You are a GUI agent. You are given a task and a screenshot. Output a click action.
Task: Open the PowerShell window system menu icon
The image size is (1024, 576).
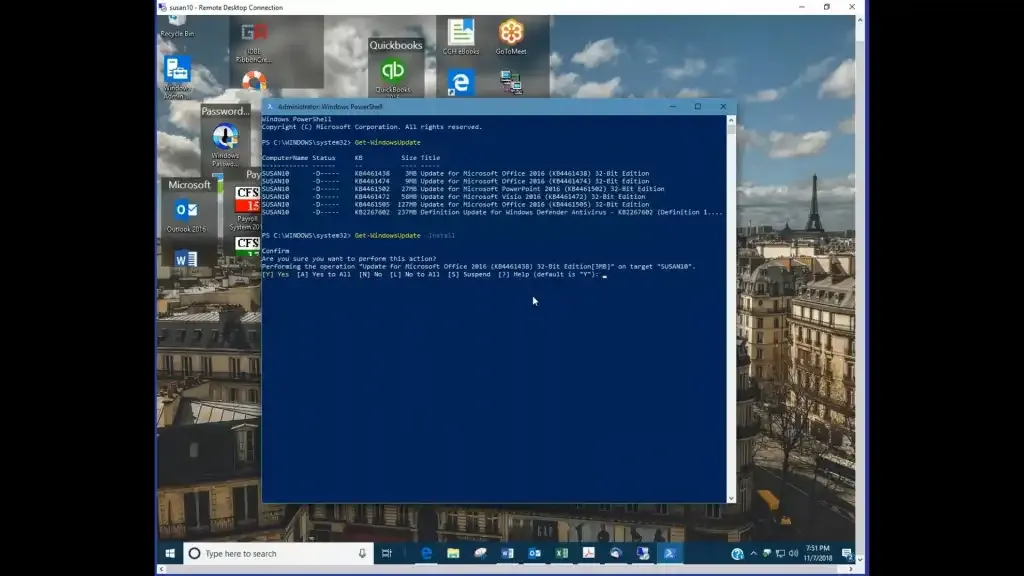[x=269, y=106]
